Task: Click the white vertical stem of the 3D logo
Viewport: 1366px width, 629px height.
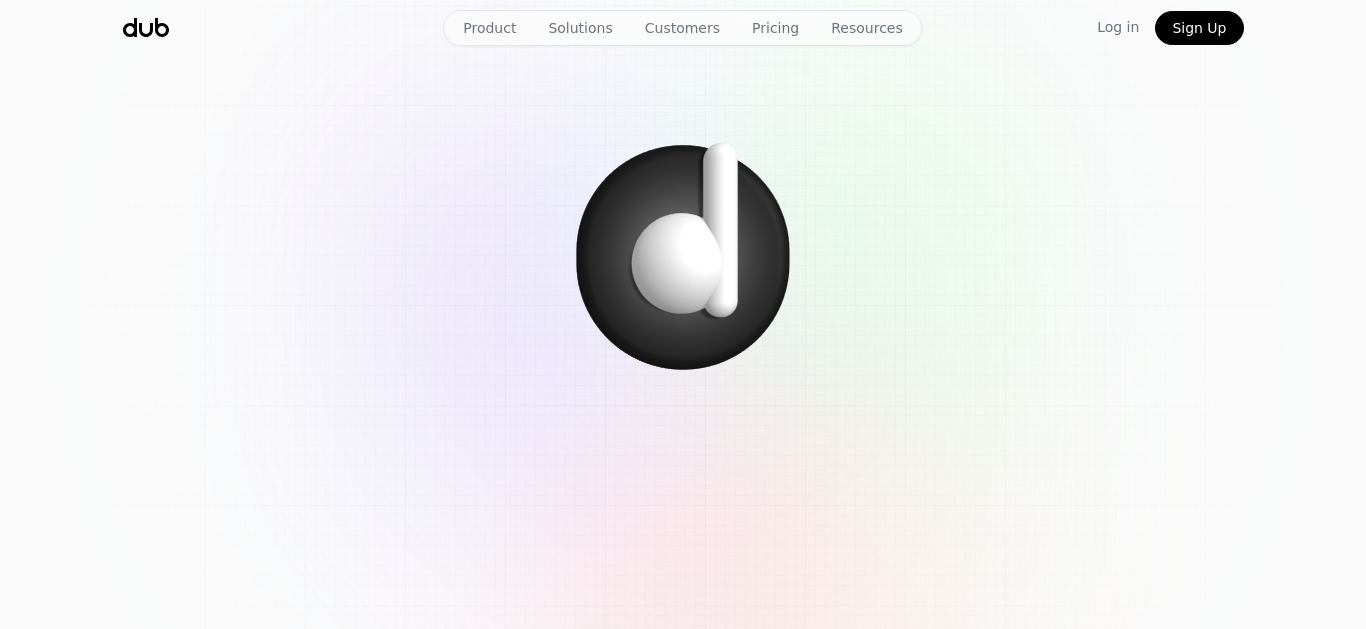Action: click(721, 230)
